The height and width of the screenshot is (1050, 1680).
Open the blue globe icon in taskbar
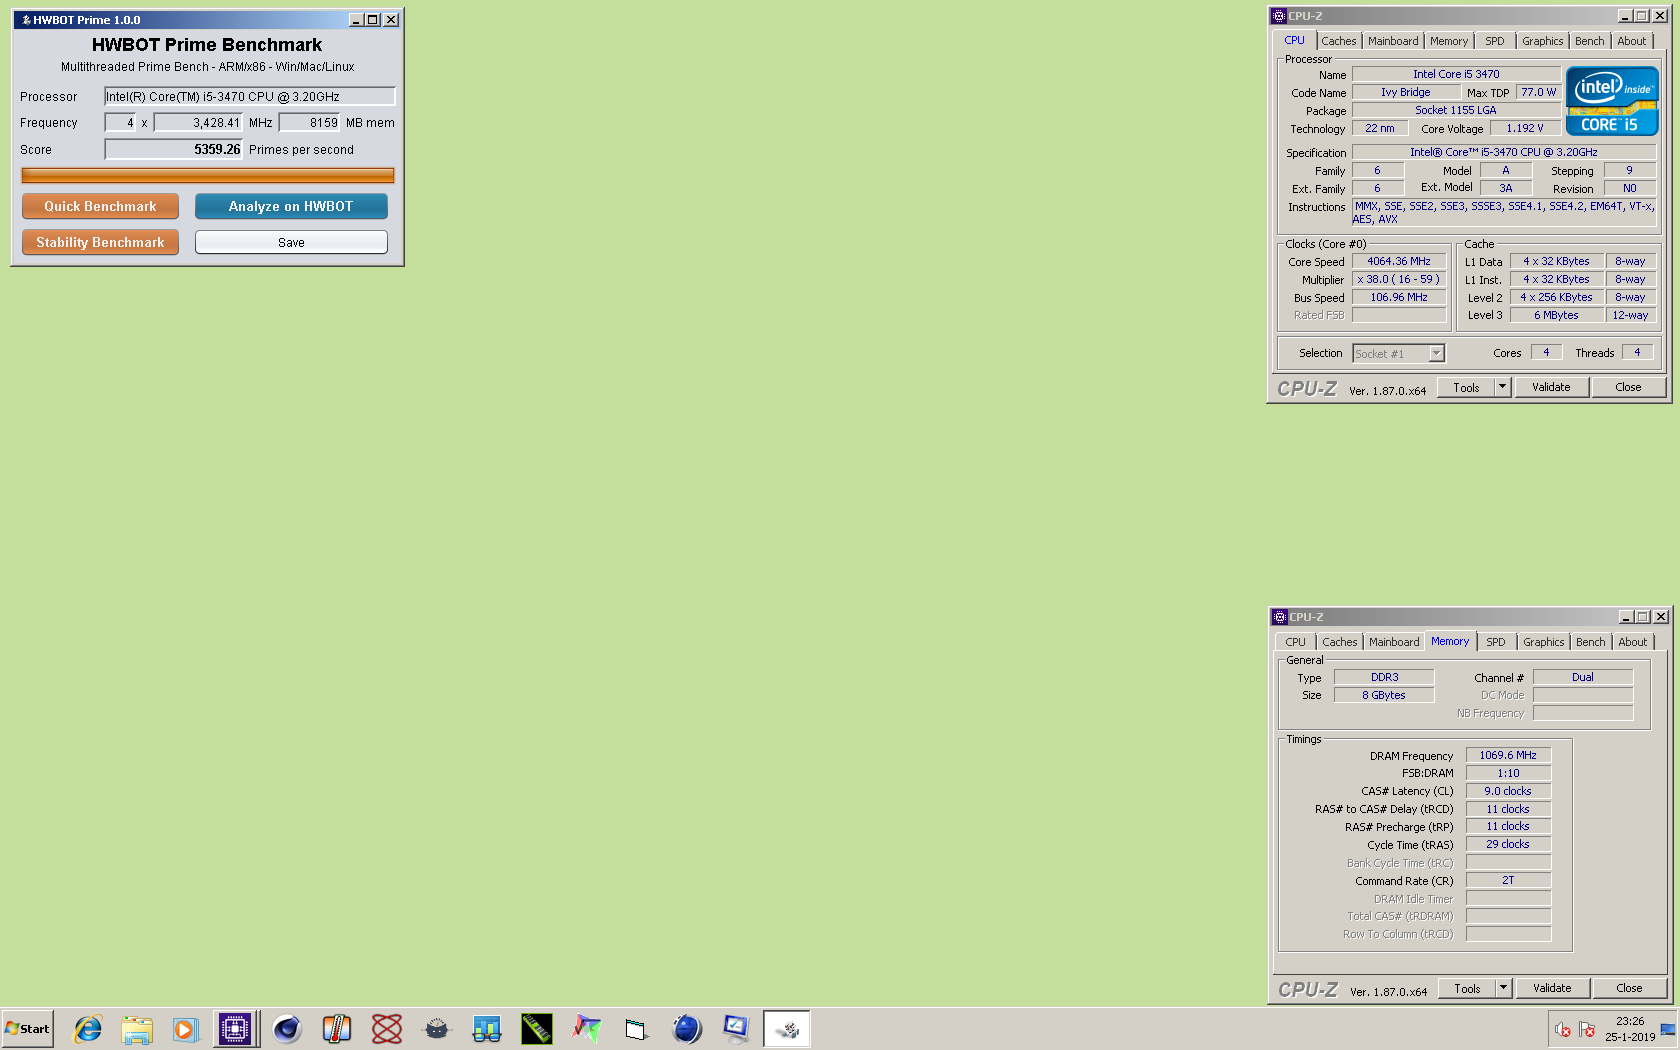(x=687, y=1029)
